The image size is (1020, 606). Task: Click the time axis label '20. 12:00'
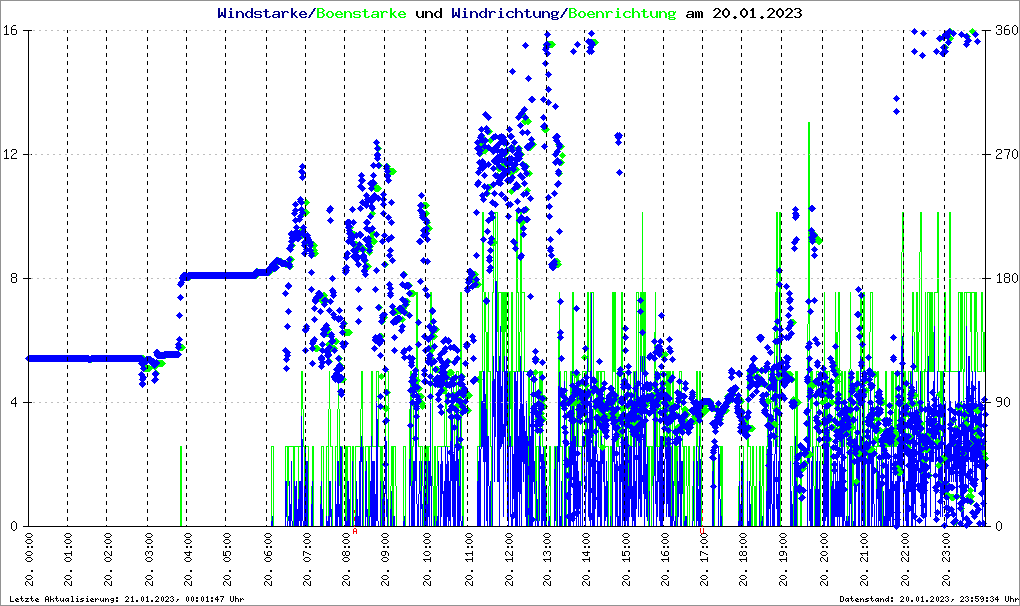click(x=508, y=559)
